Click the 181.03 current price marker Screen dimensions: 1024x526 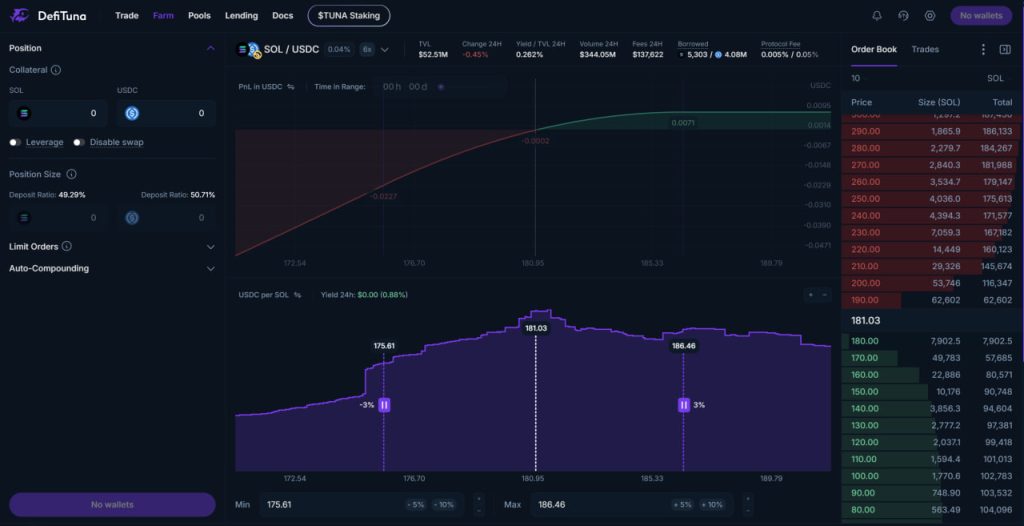click(536, 328)
